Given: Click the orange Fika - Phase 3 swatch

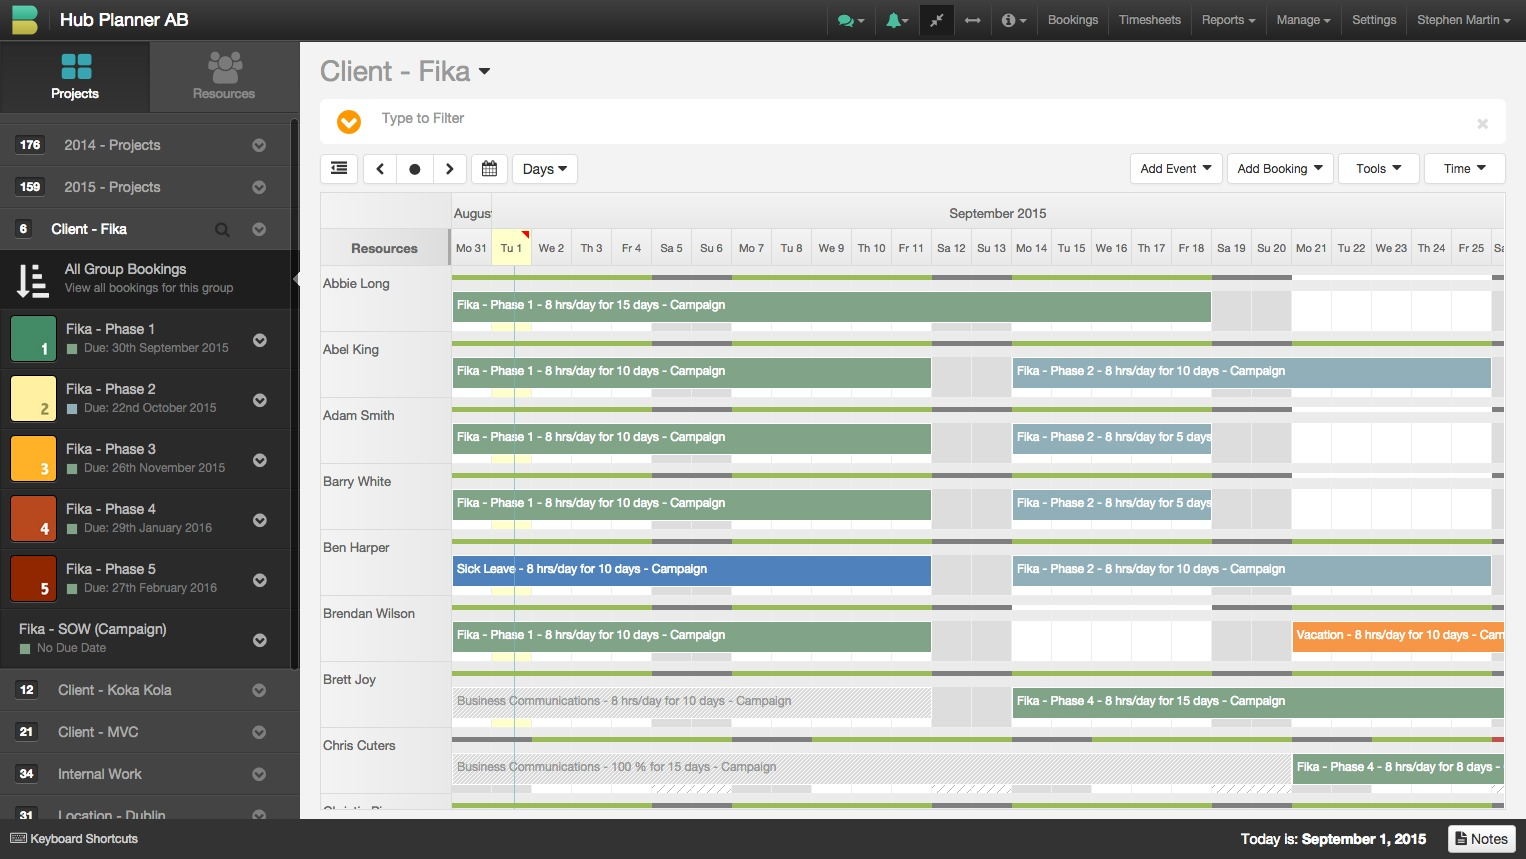Looking at the screenshot, I should pos(33,458).
